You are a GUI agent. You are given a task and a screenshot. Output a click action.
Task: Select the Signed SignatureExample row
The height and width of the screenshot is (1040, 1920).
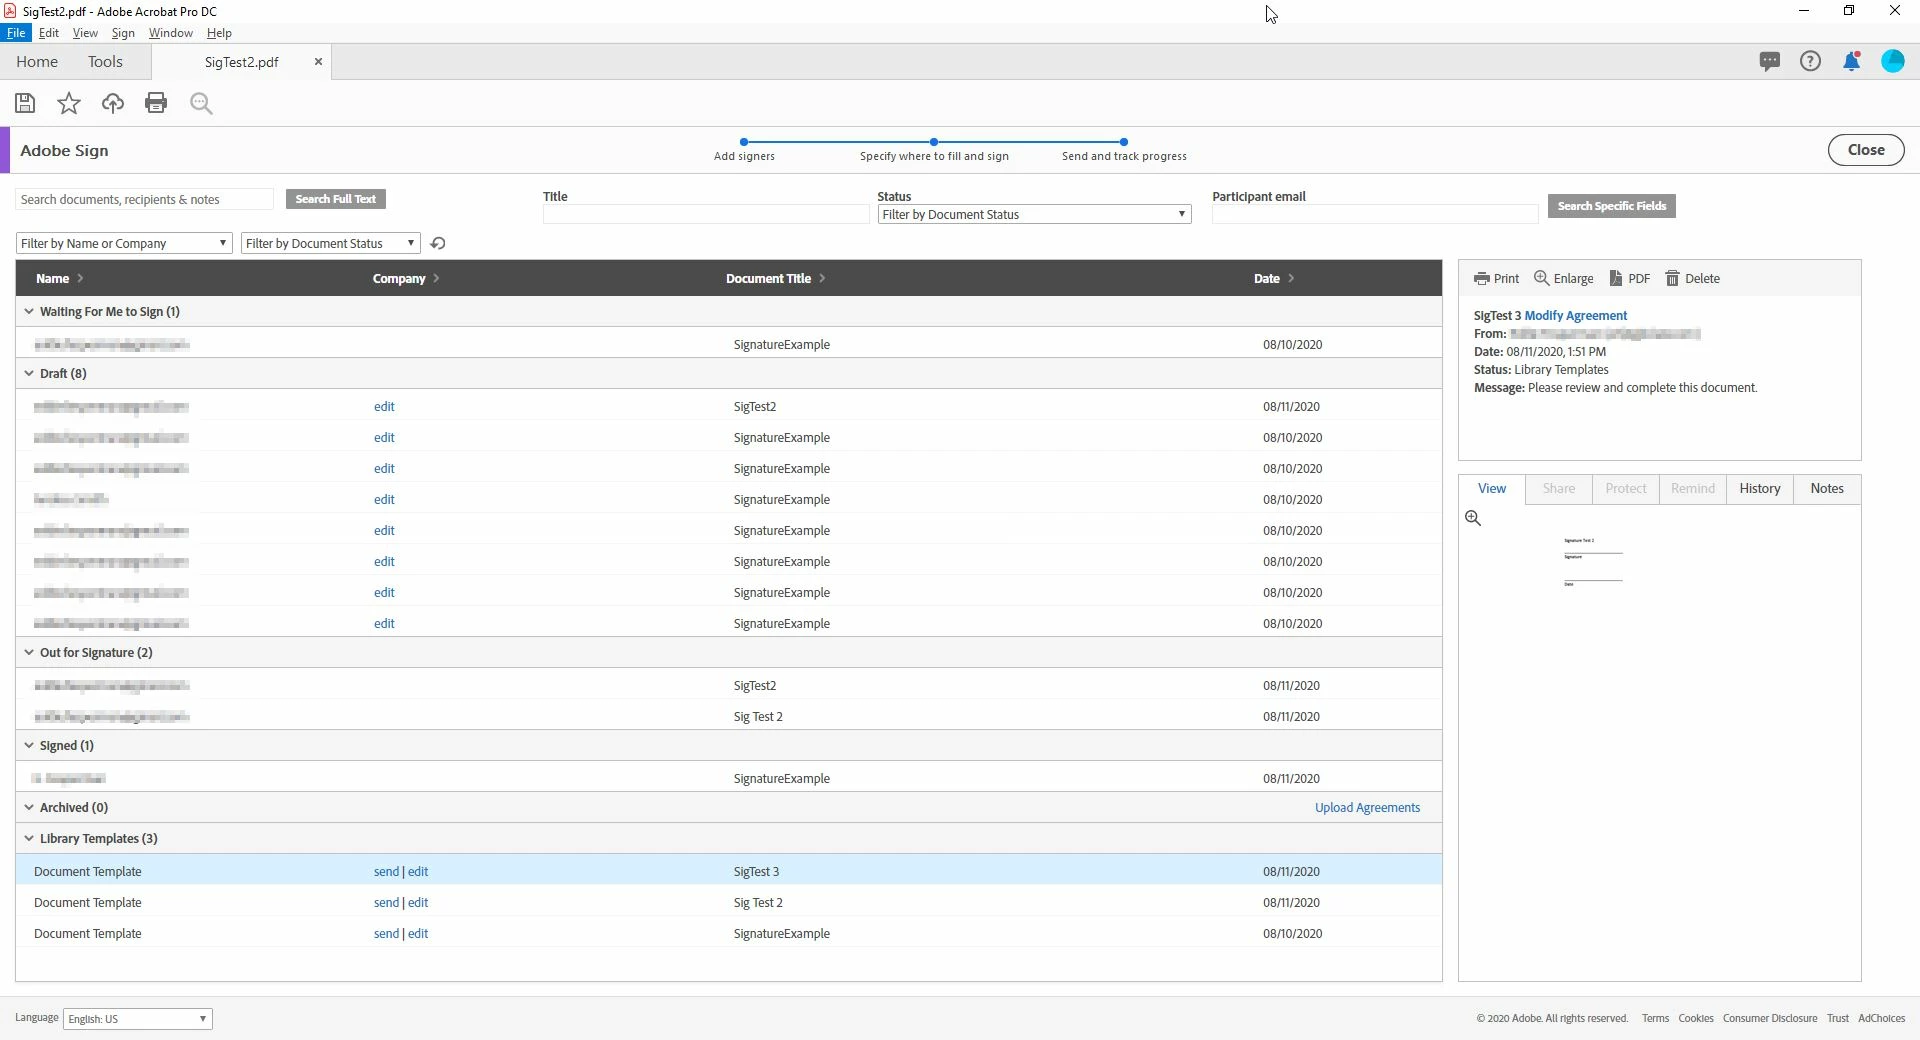pos(729,779)
